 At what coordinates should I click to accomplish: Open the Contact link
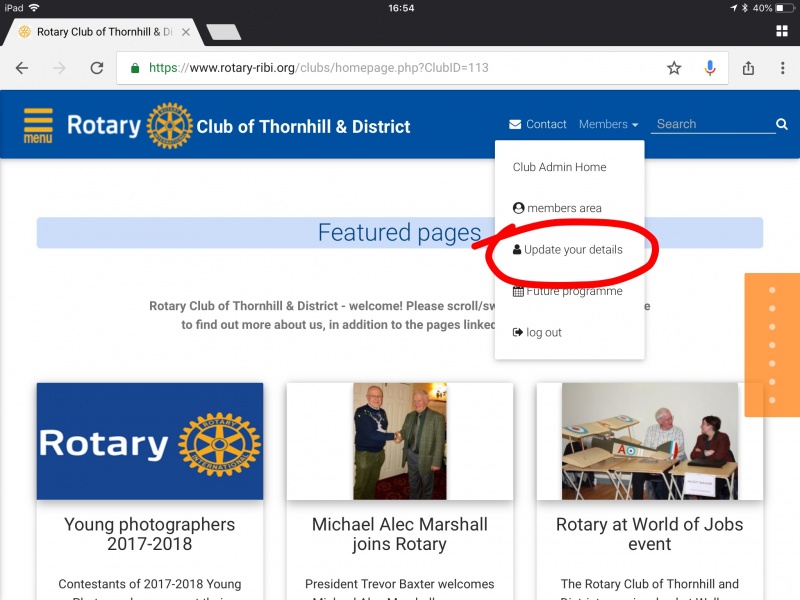[x=546, y=124]
